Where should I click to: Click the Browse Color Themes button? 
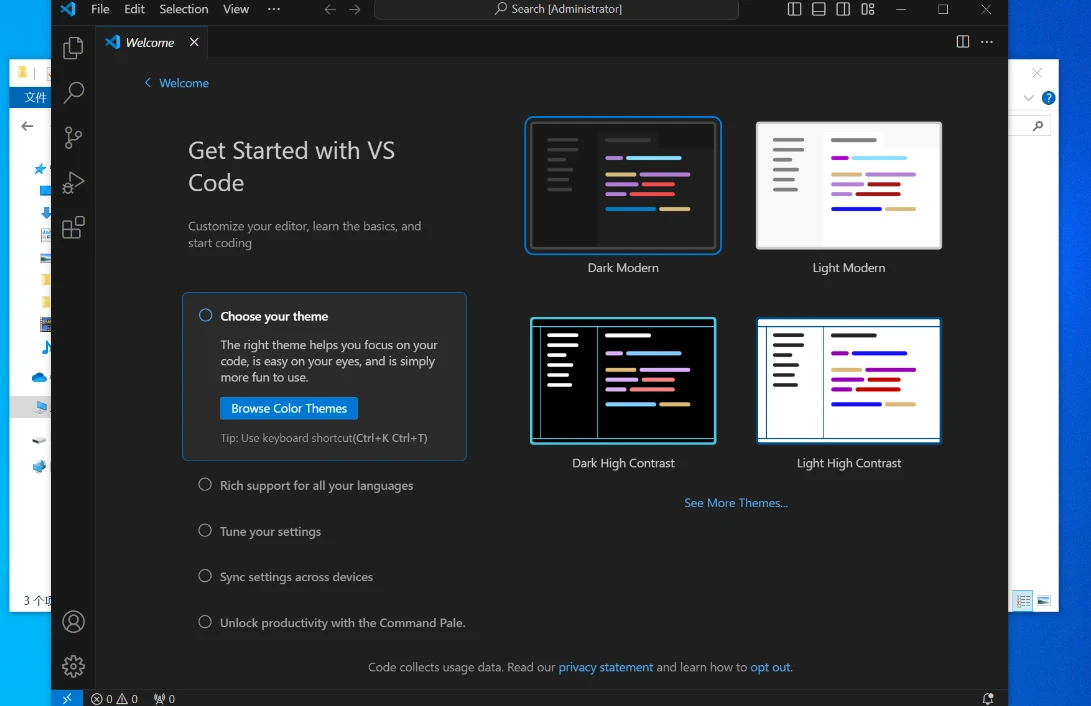pos(289,408)
